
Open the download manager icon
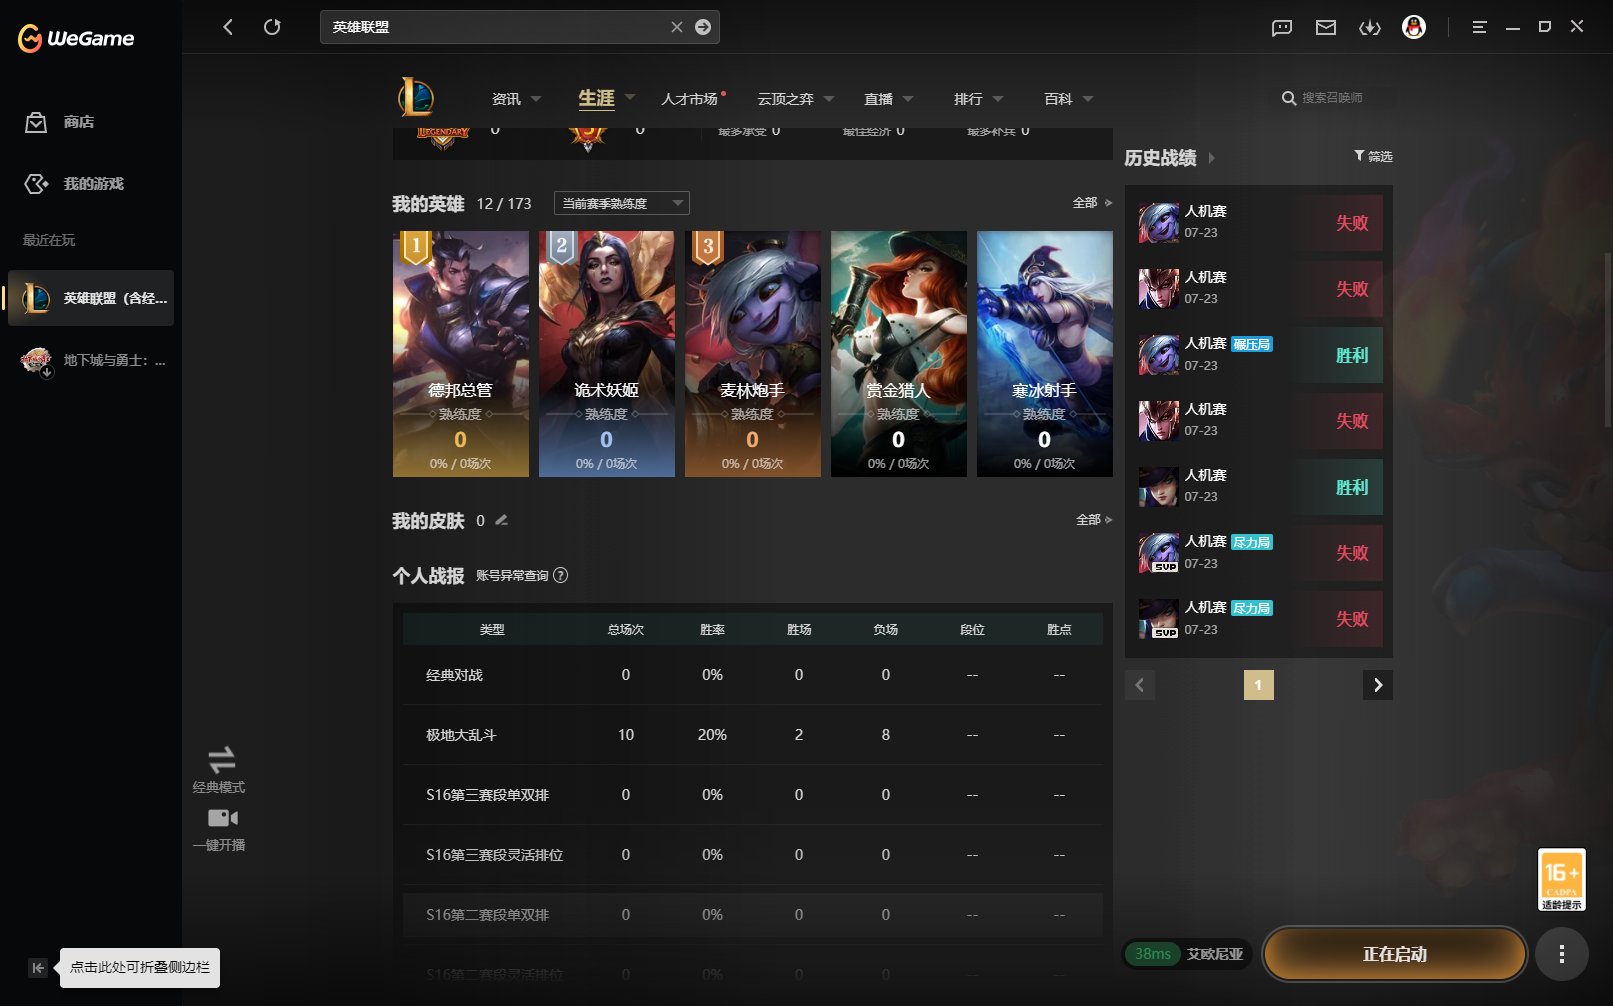(1370, 27)
